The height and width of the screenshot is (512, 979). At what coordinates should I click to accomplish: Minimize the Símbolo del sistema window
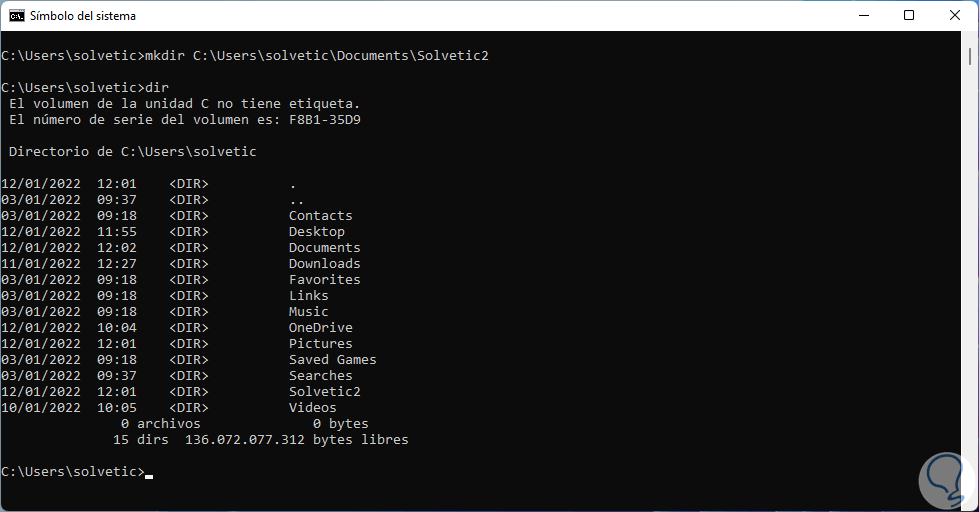tap(862, 16)
